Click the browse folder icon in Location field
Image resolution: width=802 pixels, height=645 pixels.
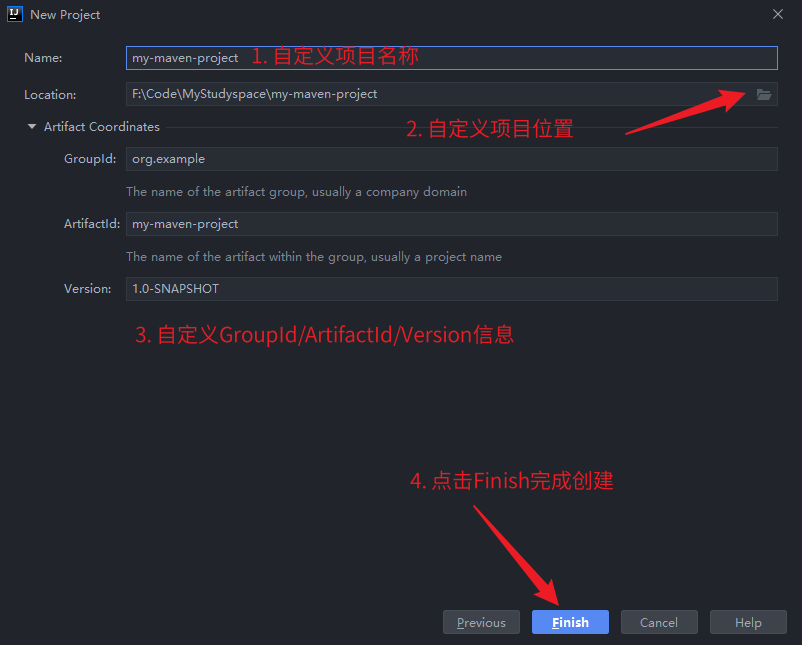764,95
